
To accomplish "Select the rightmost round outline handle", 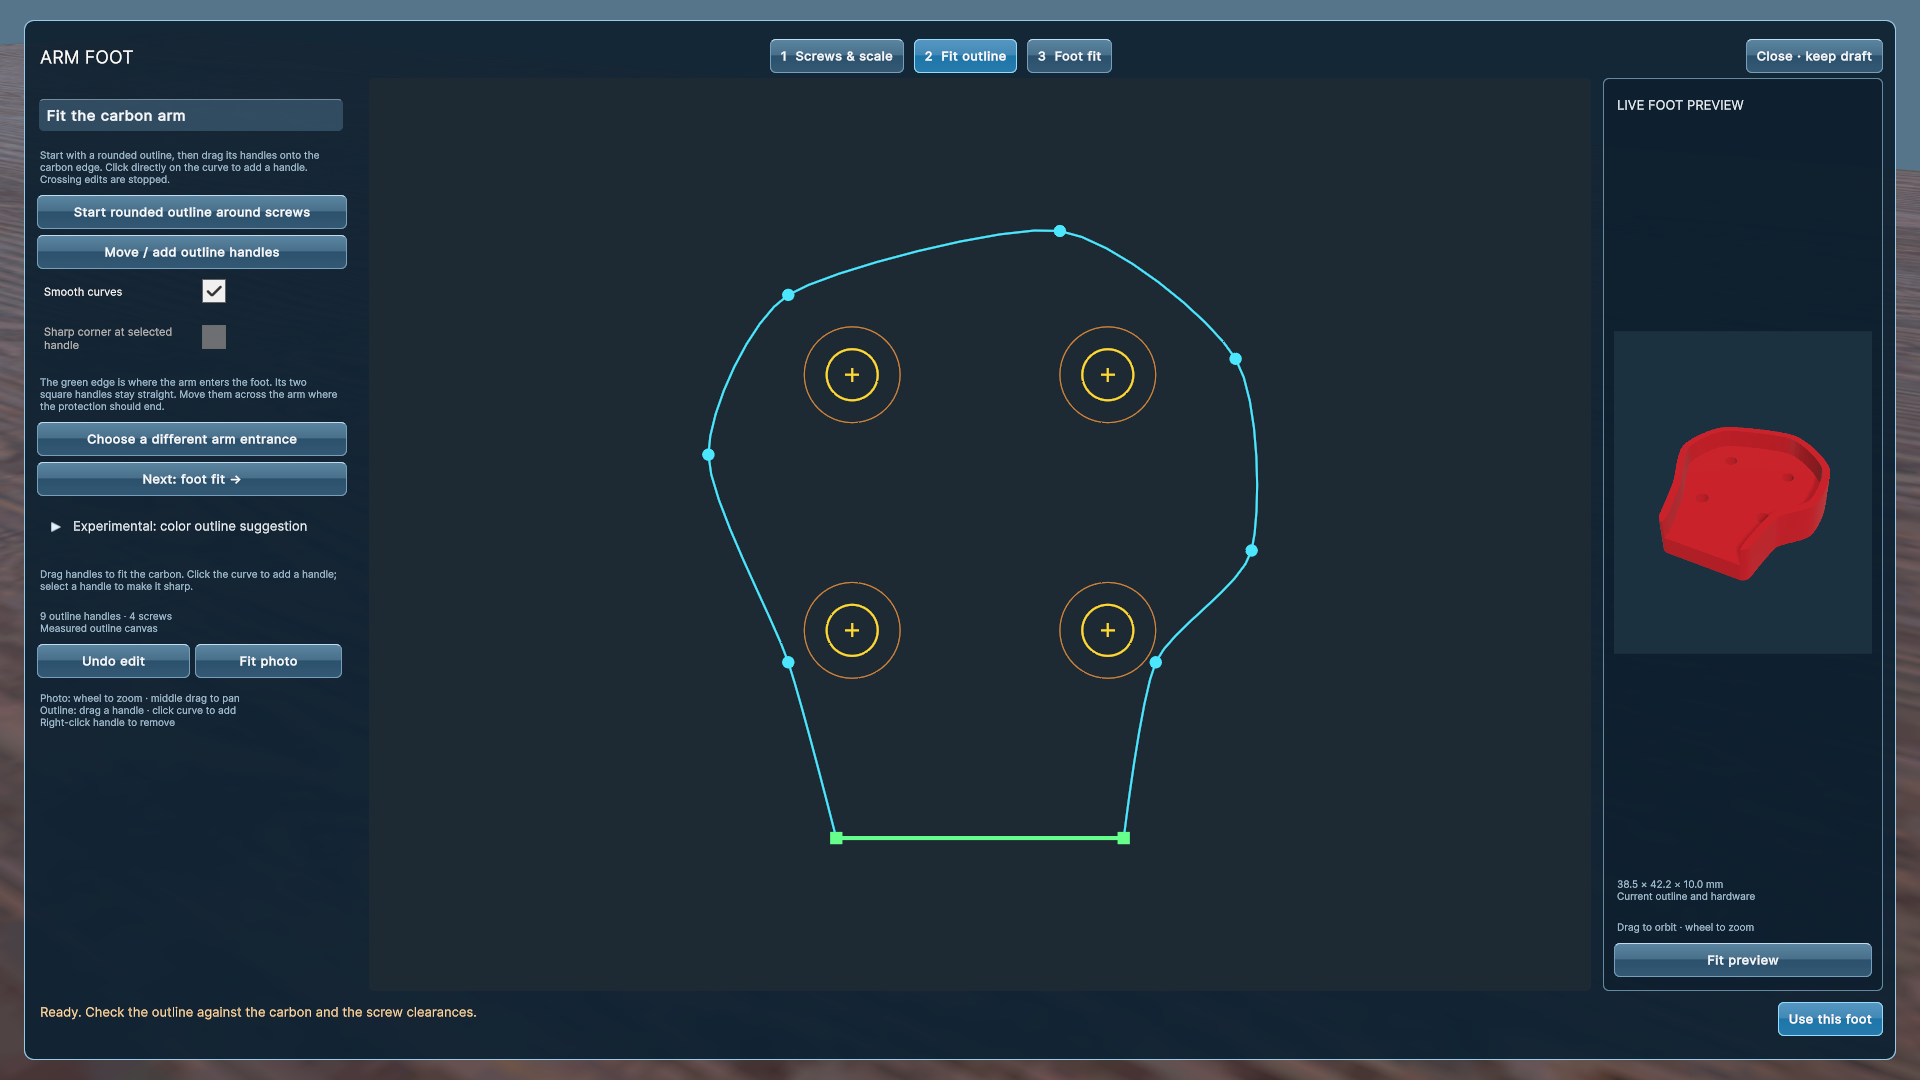I will [x=1252, y=551].
